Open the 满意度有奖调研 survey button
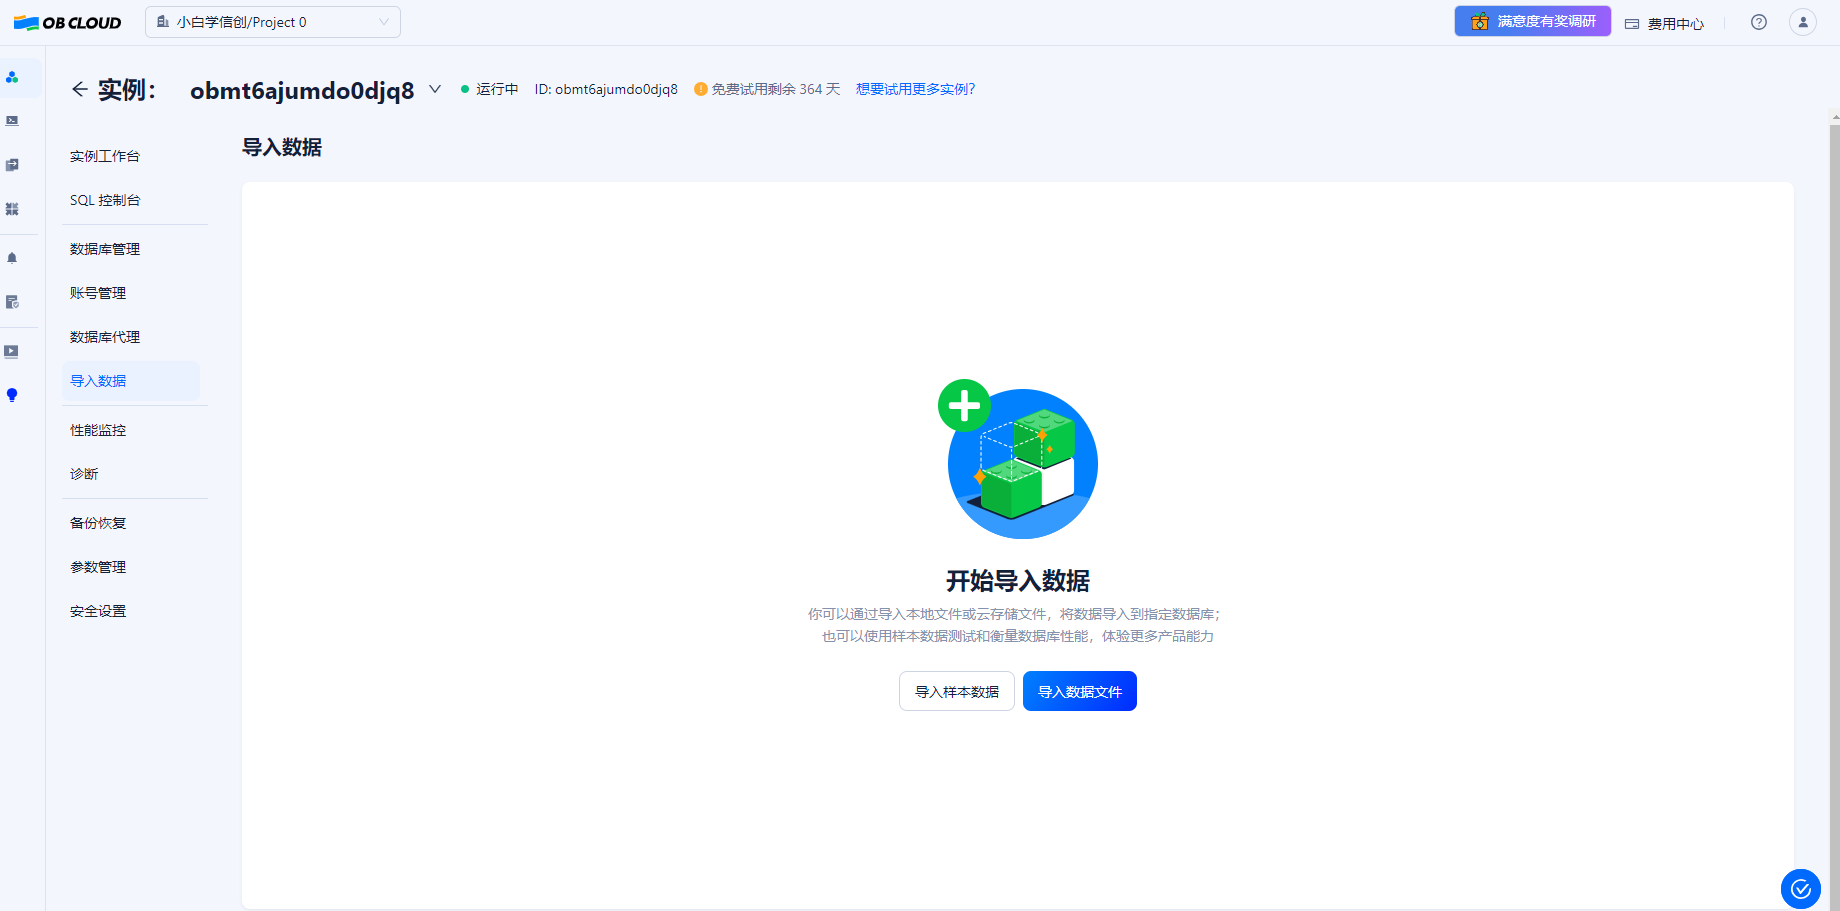The height and width of the screenshot is (911, 1840). pyautogui.click(x=1533, y=21)
